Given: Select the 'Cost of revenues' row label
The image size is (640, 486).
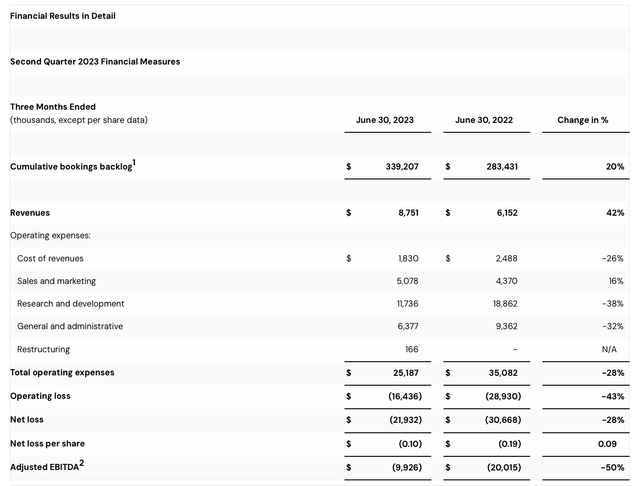Looking at the screenshot, I should pyautogui.click(x=50, y=258).
